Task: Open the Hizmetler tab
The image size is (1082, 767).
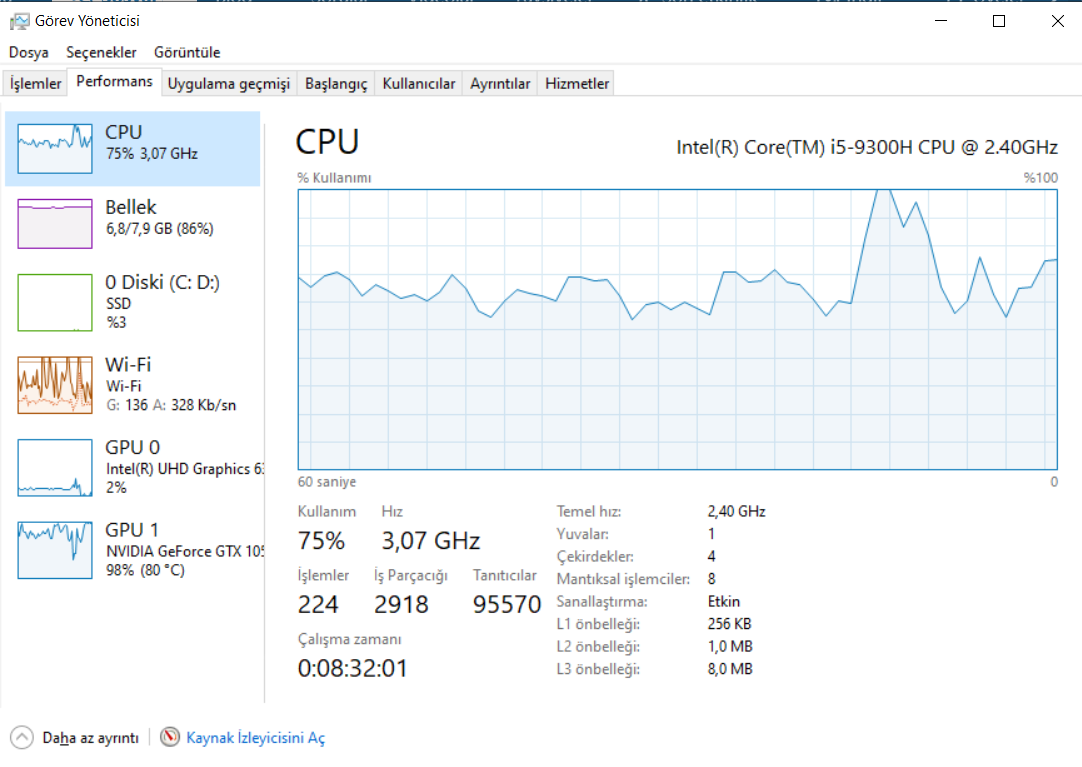Action: (x=577, y=84)
